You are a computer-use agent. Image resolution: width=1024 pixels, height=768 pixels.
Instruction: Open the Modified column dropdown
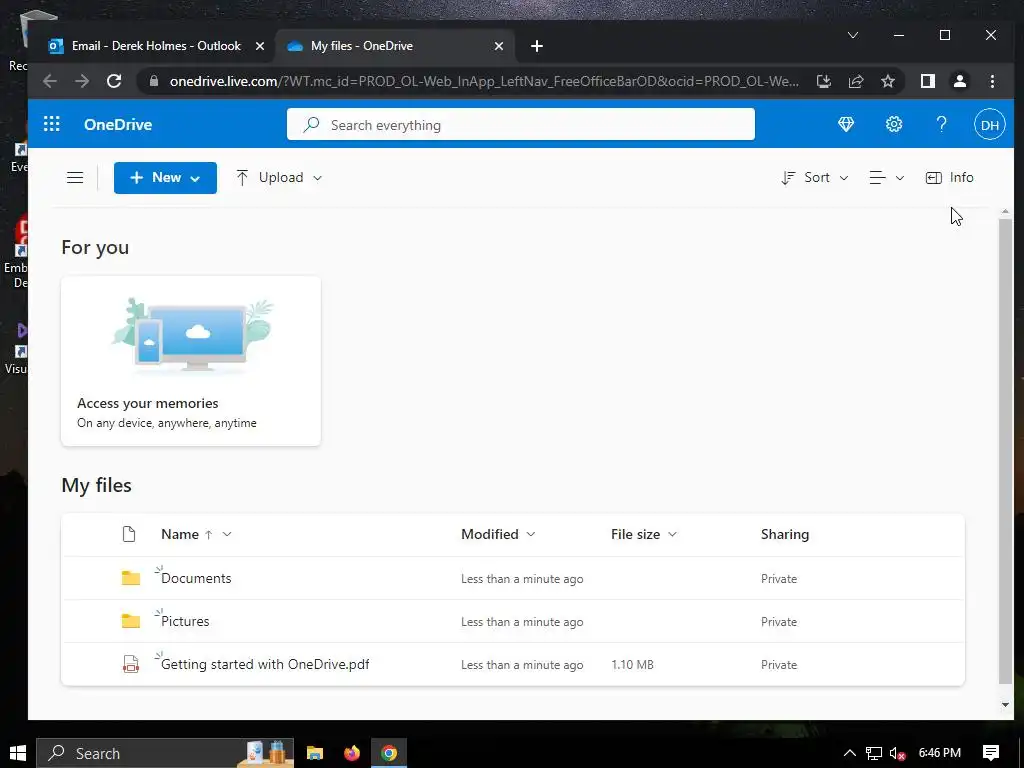tap(531, 534)
